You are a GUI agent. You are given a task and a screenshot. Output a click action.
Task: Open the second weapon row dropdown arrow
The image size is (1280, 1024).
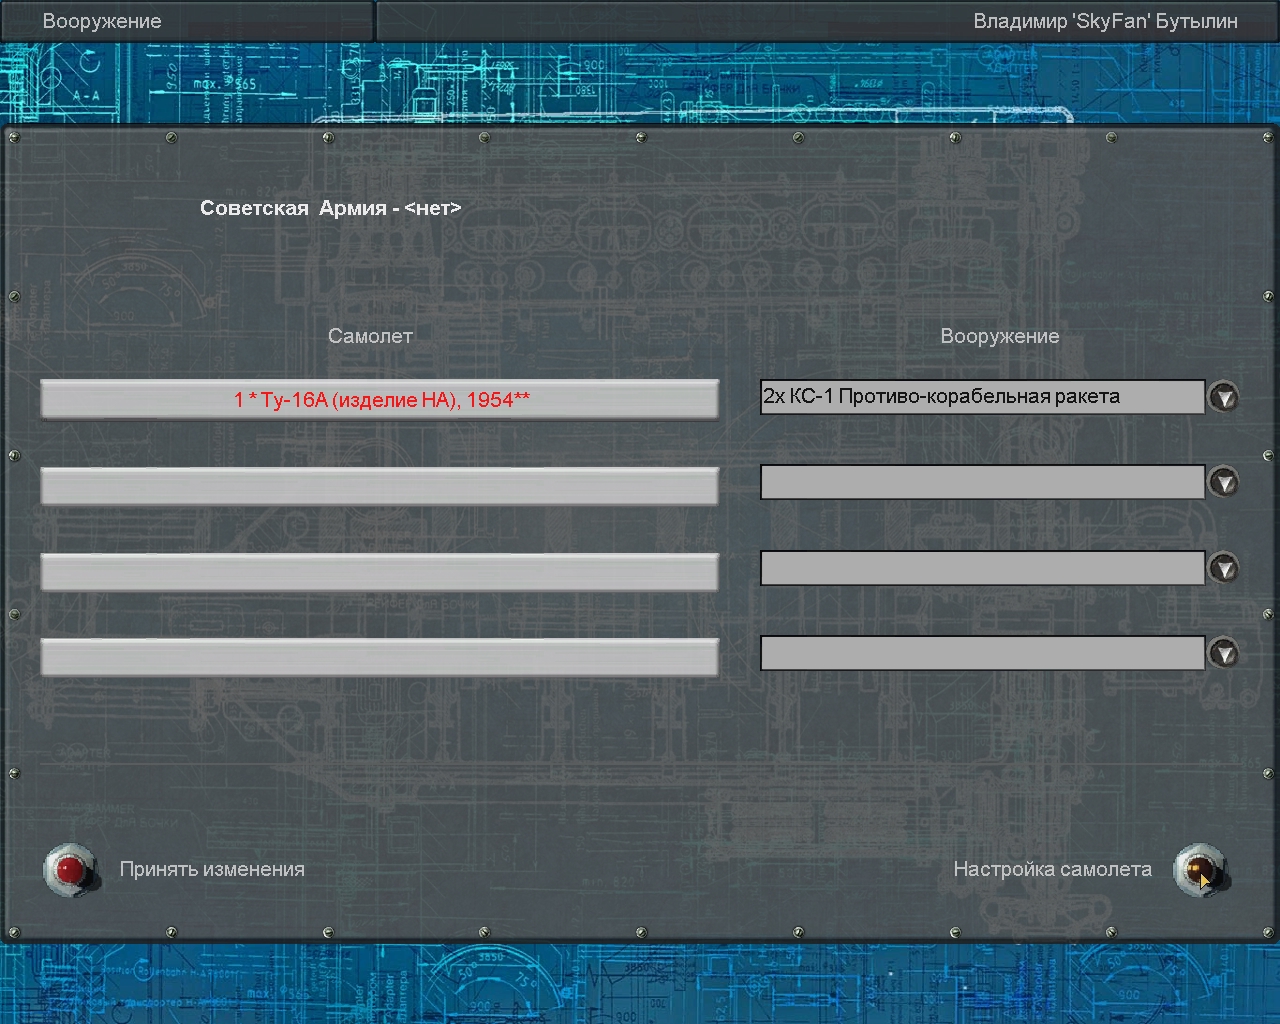tap(1223, 483)
